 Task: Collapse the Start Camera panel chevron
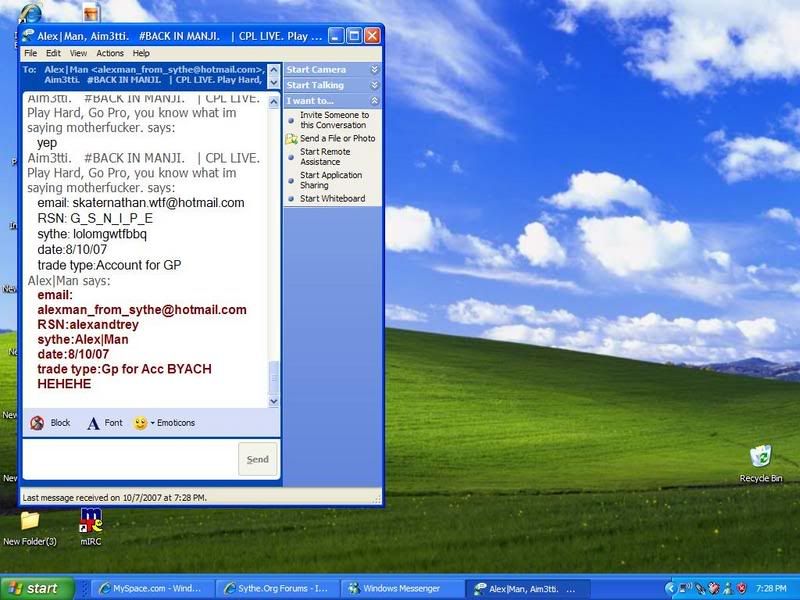tap(374, 69)
